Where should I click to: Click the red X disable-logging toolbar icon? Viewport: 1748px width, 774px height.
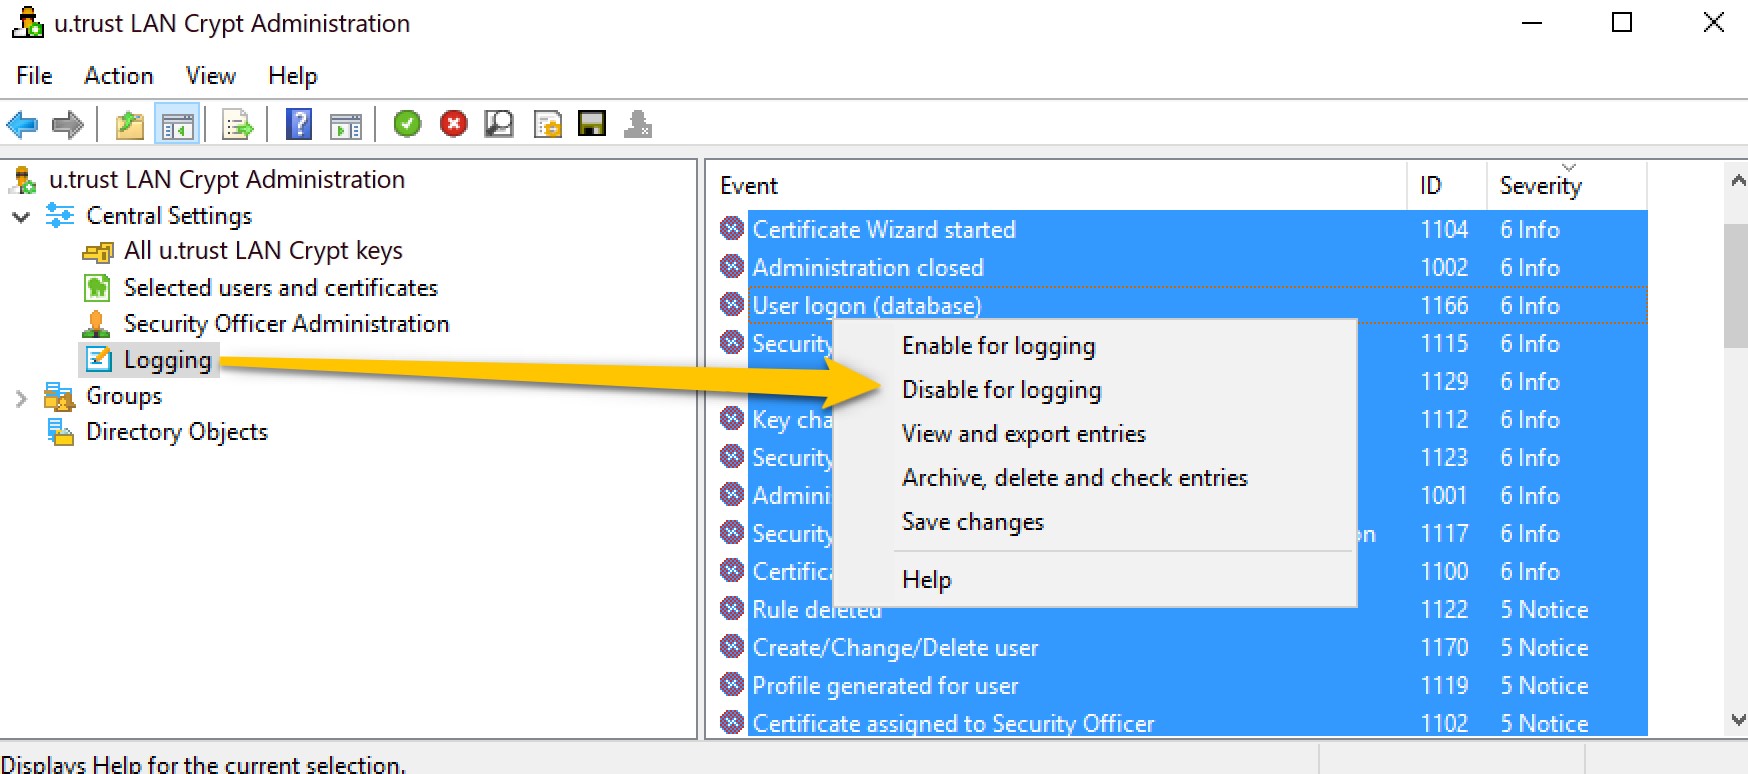(x=454, y=124)
